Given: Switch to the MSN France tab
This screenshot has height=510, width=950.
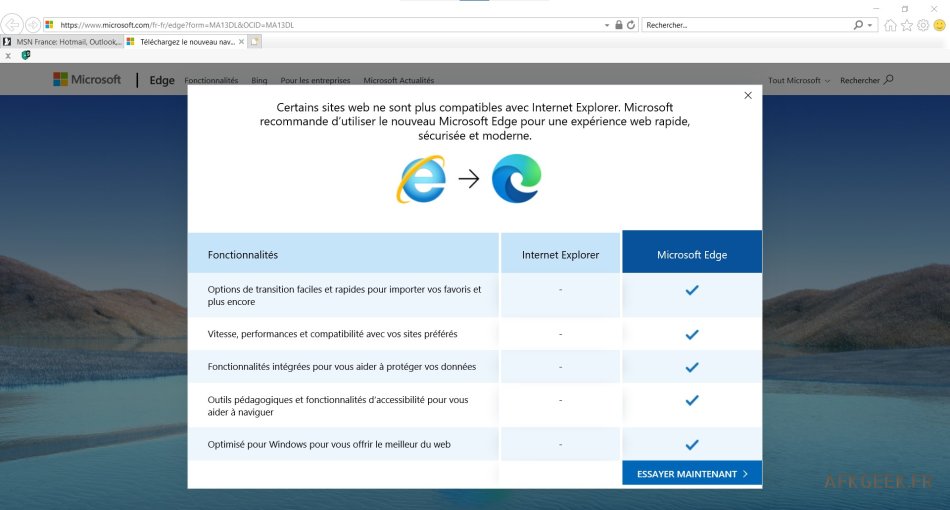Looking at the screenshot, I should (62, 42).
